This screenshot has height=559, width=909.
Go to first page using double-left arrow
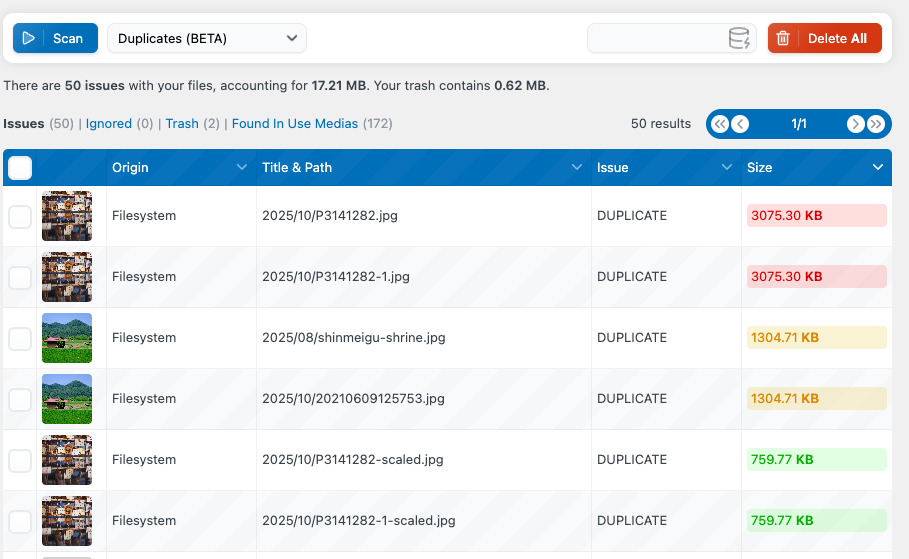click(720, 124)
